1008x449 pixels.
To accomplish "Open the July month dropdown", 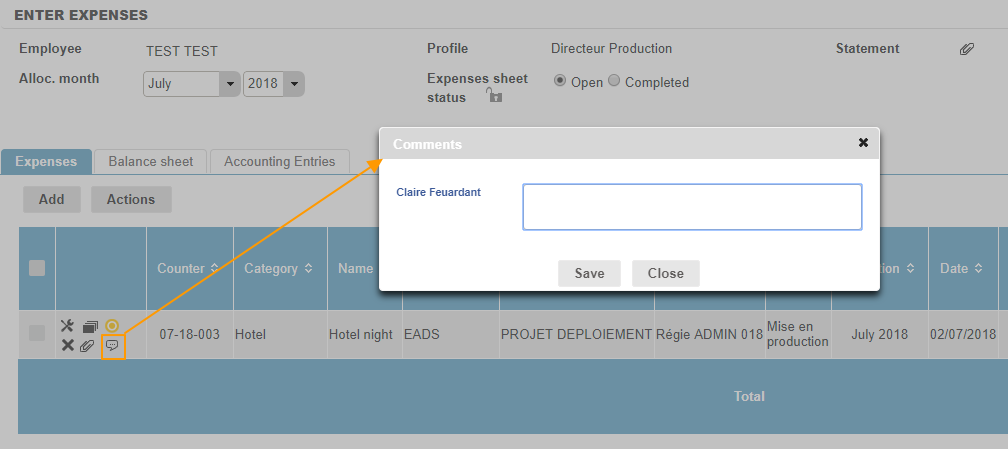I will pos(192,85).
